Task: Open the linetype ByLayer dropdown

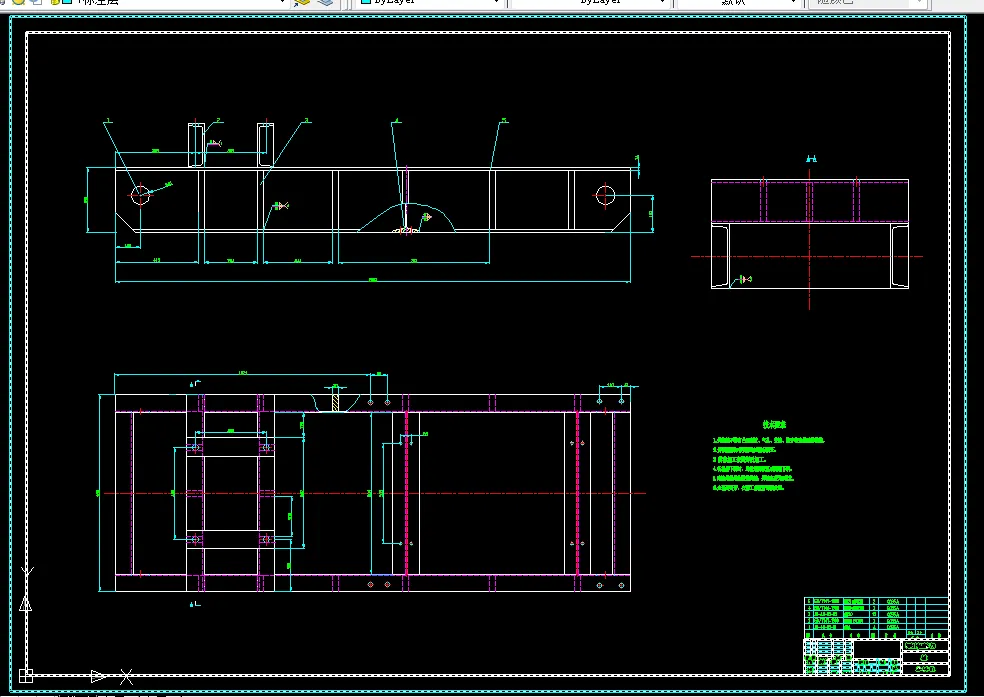Action: point(590,2)
